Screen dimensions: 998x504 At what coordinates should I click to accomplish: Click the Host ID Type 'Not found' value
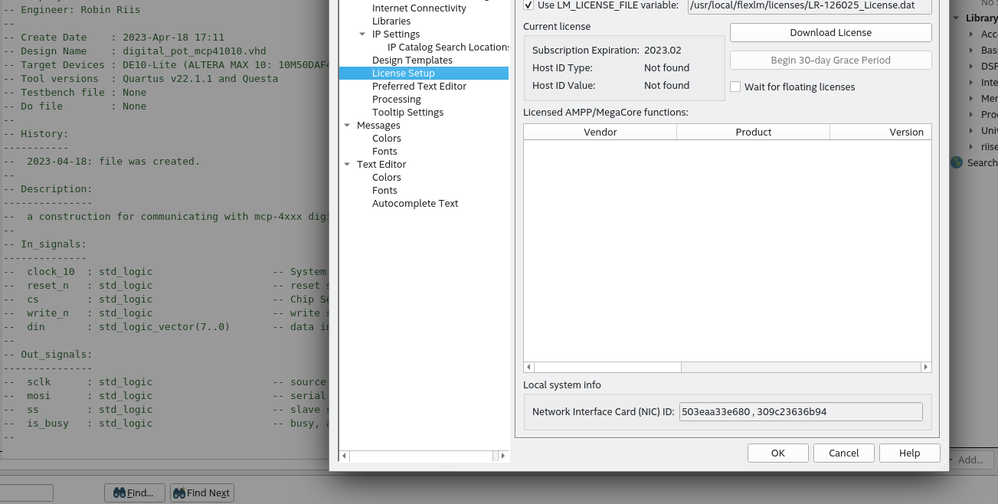click(666, 67)
